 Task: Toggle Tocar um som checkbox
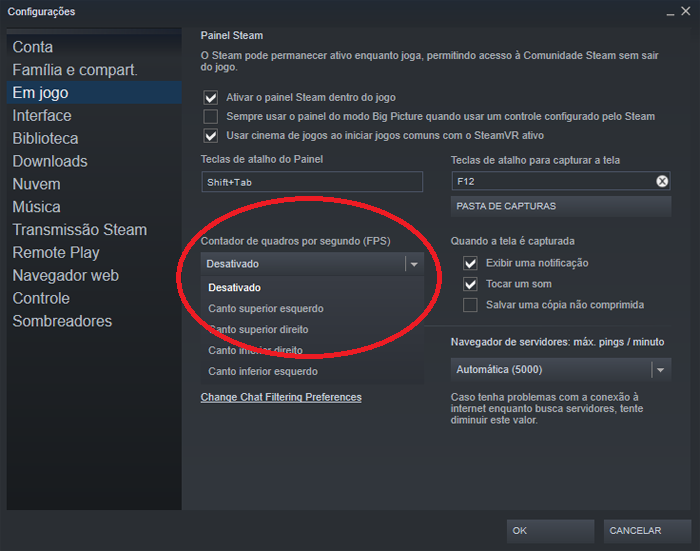[470, 284]
